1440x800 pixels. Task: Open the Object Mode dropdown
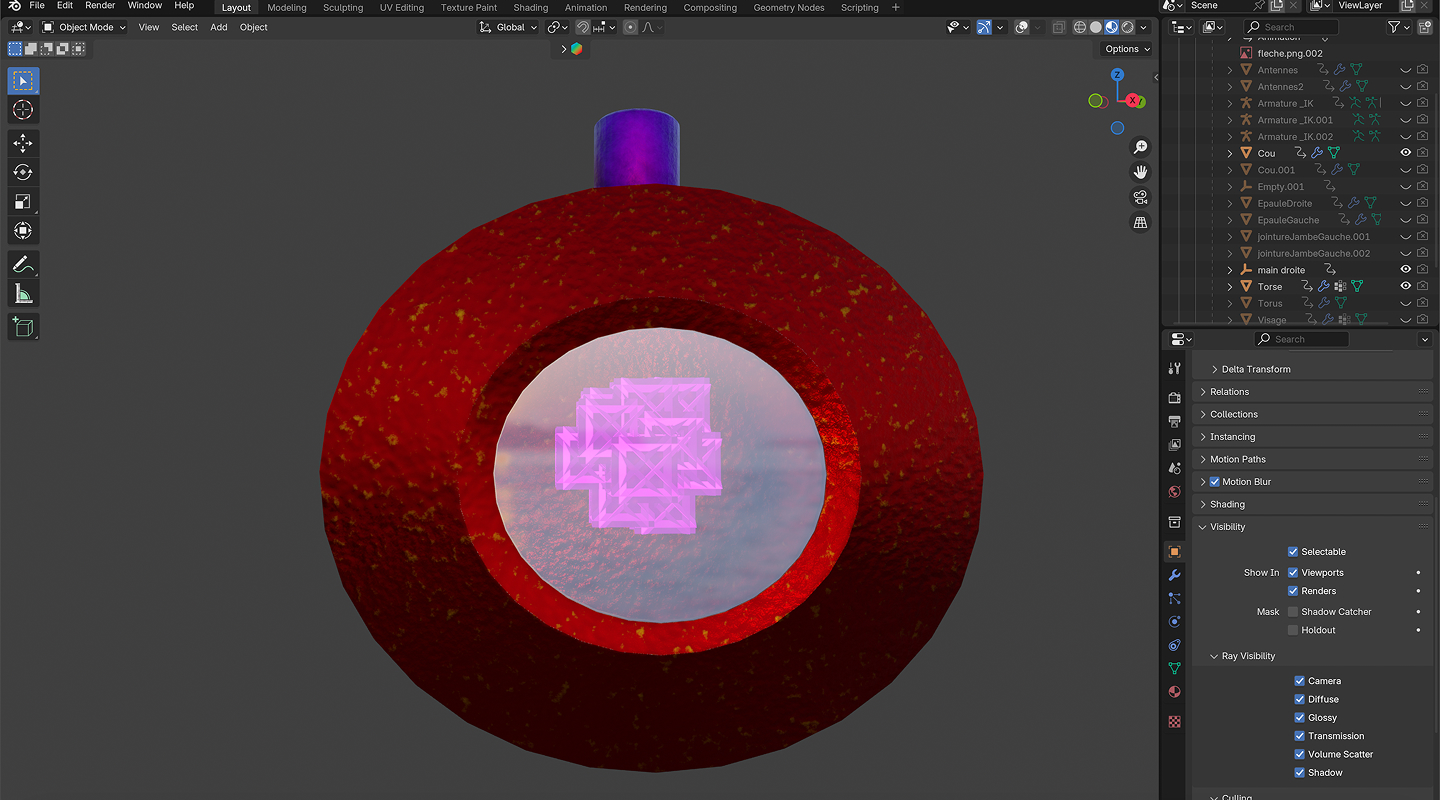(x=84, y=27)
